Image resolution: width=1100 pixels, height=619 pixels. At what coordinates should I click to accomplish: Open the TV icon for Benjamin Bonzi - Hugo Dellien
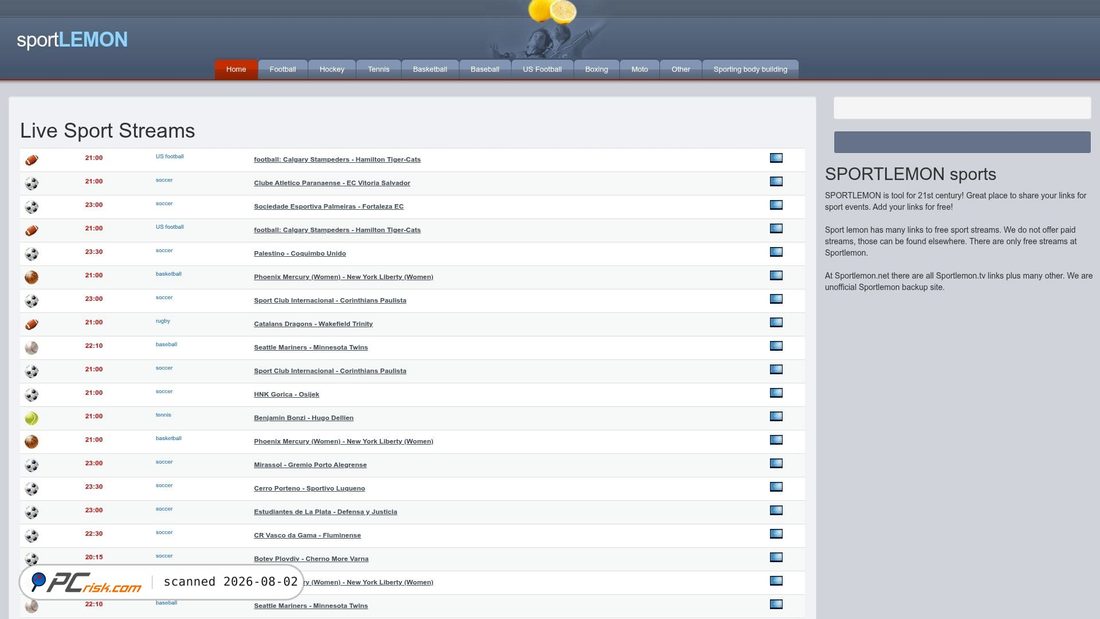(x=776, y=416)
